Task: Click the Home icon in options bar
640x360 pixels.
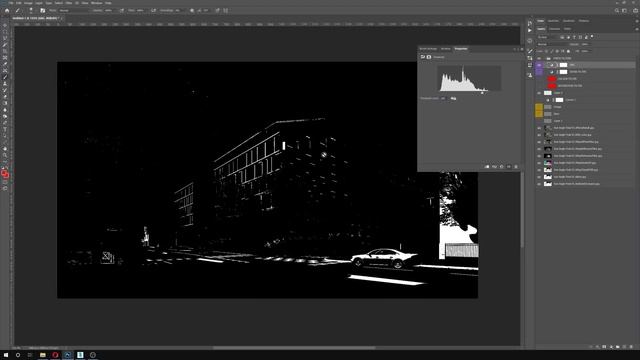Action: click(7, 11)
